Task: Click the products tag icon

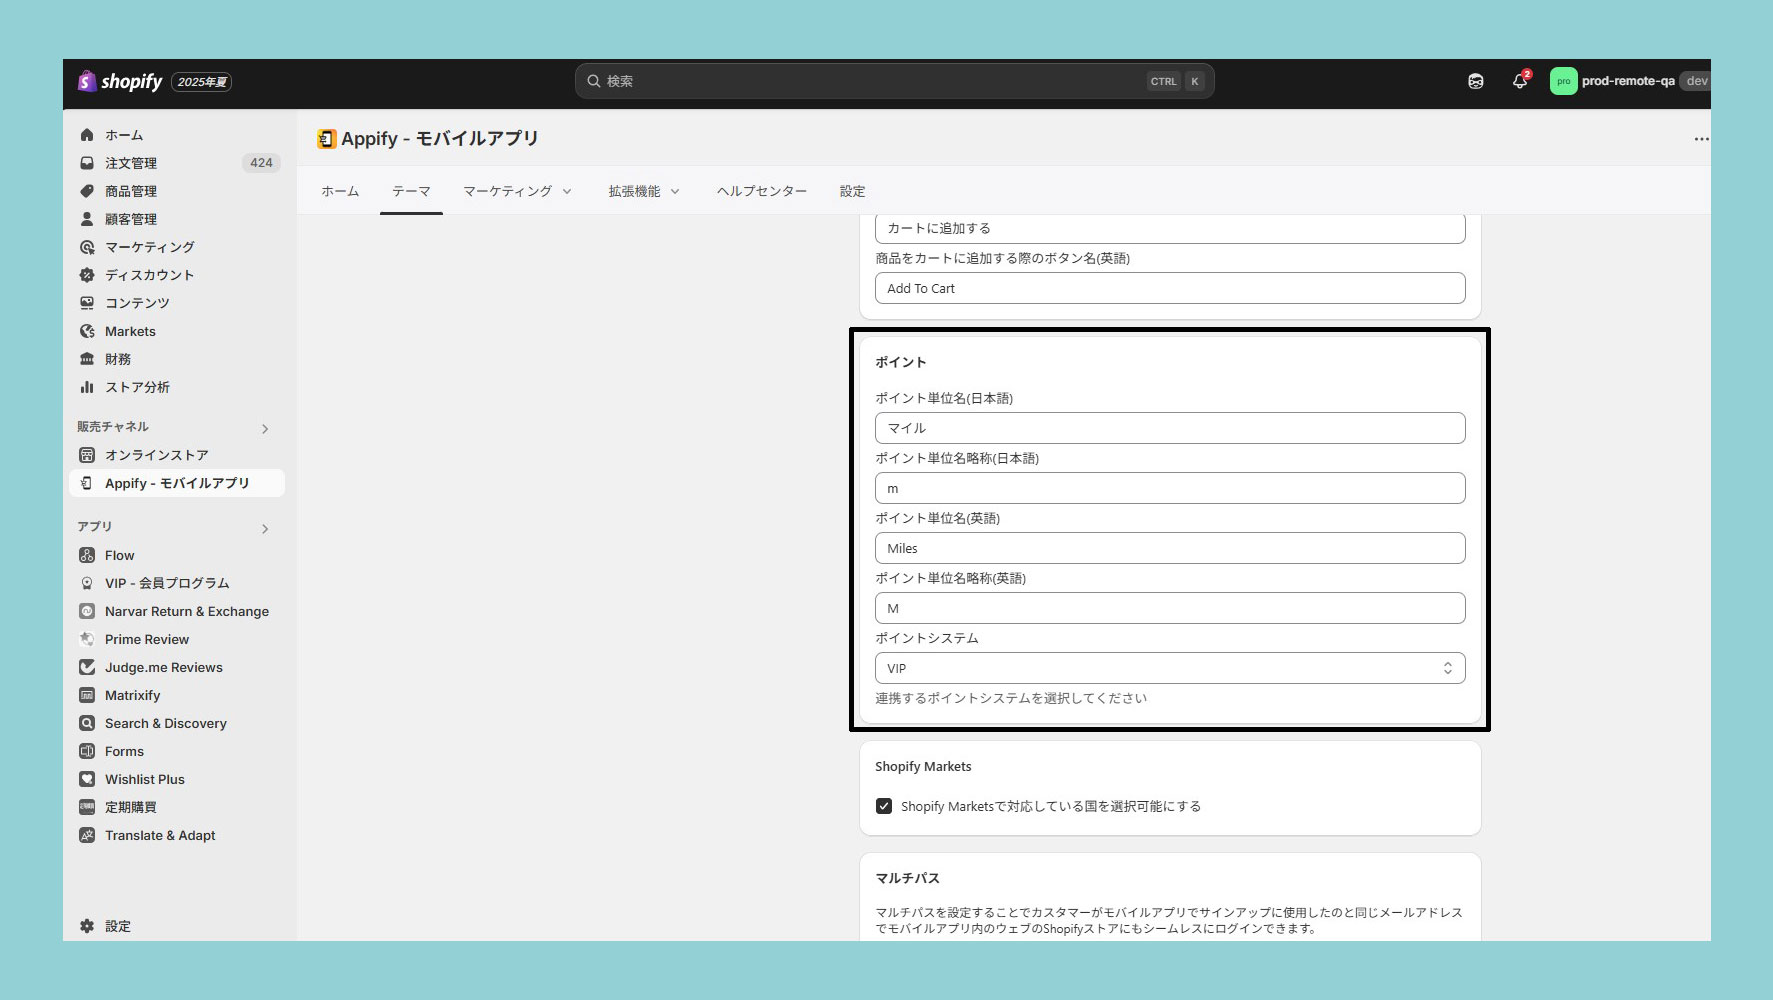Action: [87, 191]
